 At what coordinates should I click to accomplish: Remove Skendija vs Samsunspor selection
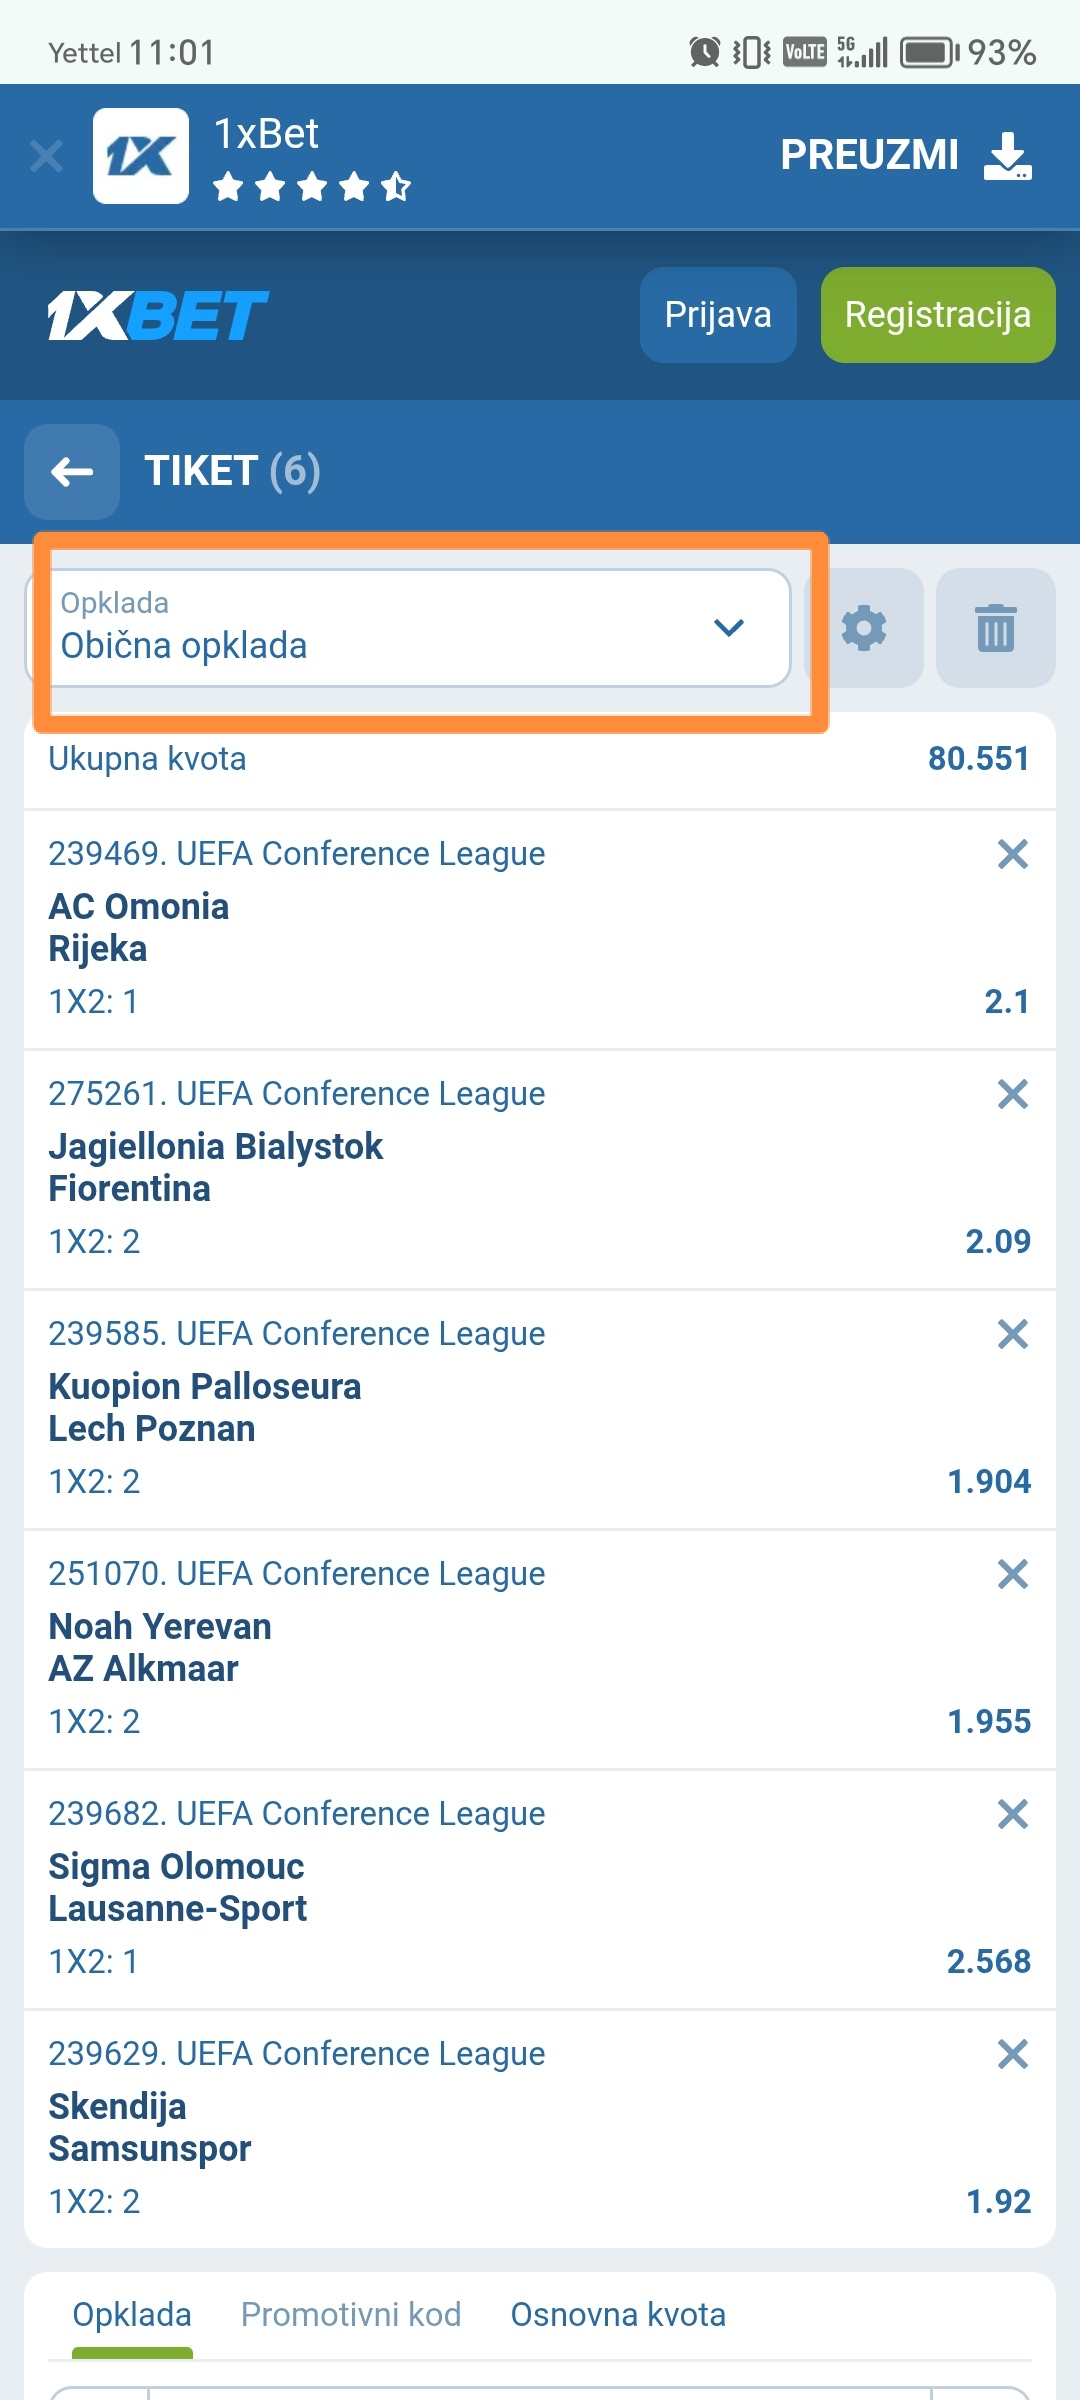[x=1012, y=2054]
